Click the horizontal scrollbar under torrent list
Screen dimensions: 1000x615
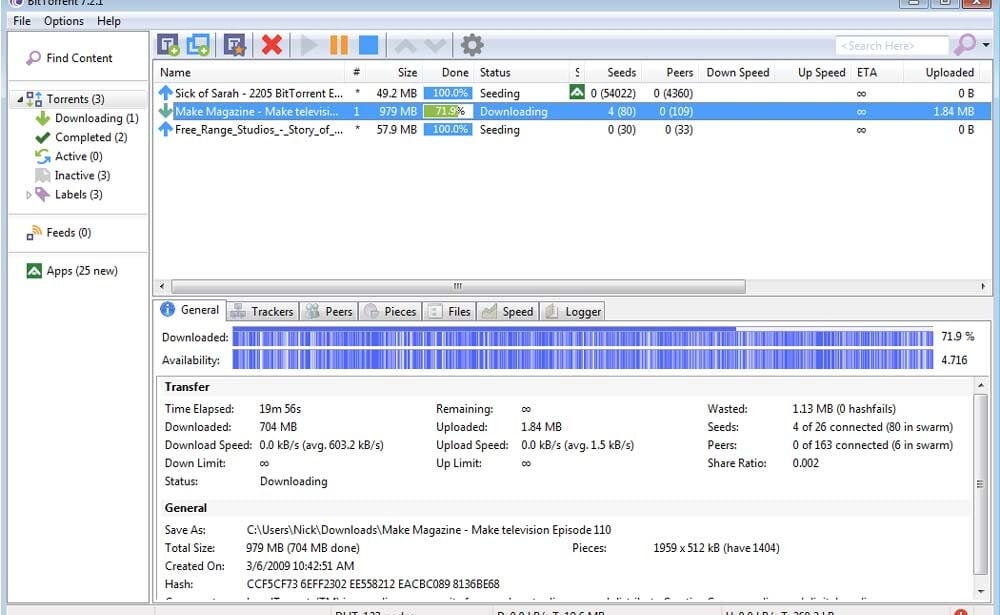point(458,286)
